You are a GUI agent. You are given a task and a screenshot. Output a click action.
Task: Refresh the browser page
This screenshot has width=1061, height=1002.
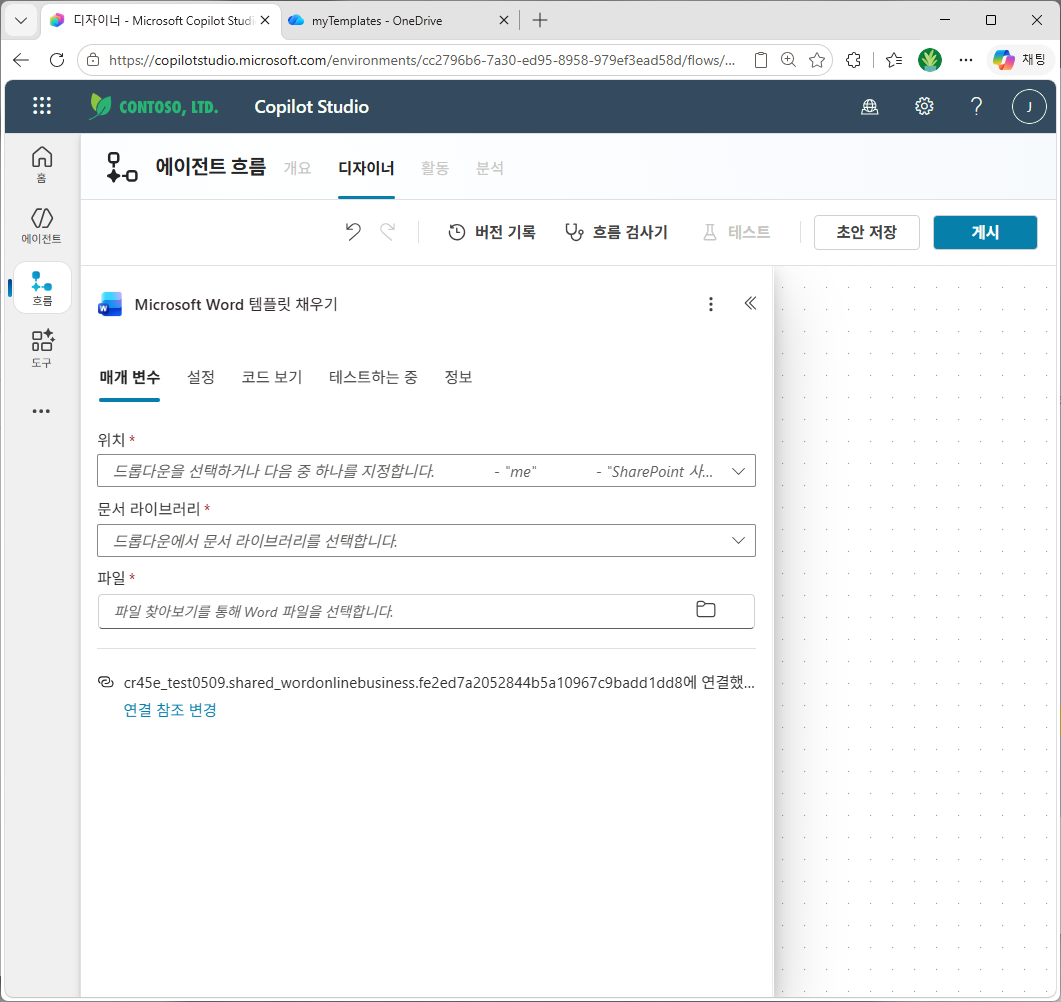[x=58, y=60]
